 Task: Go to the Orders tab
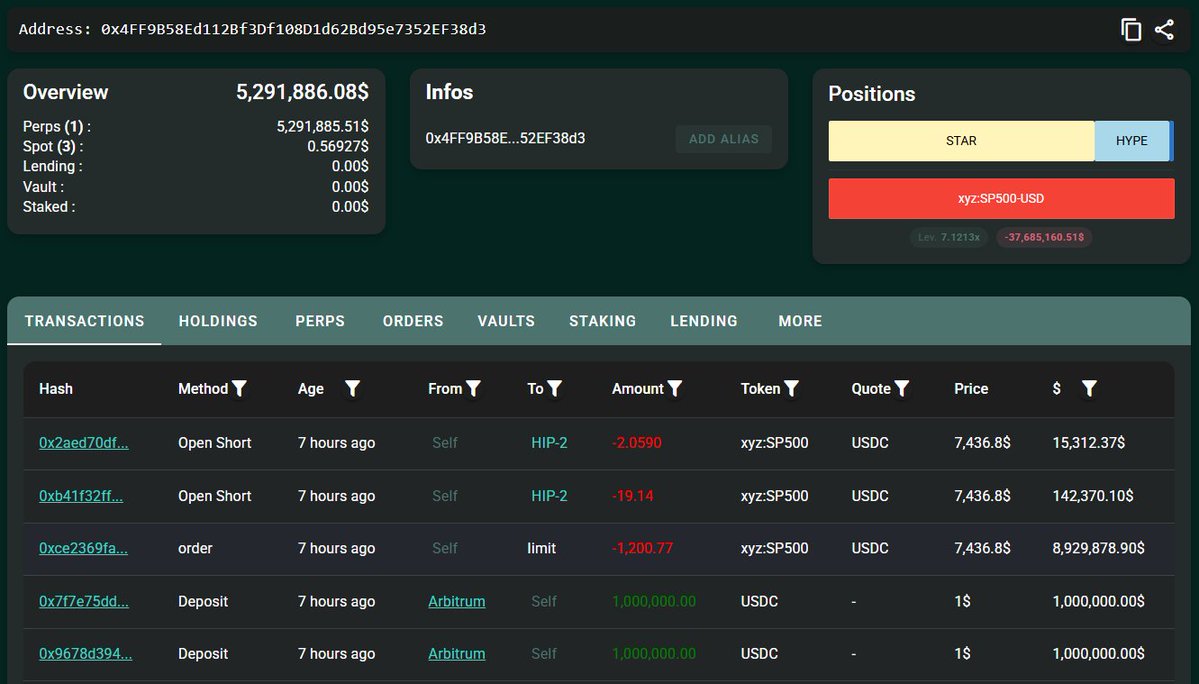coord(413,321)
